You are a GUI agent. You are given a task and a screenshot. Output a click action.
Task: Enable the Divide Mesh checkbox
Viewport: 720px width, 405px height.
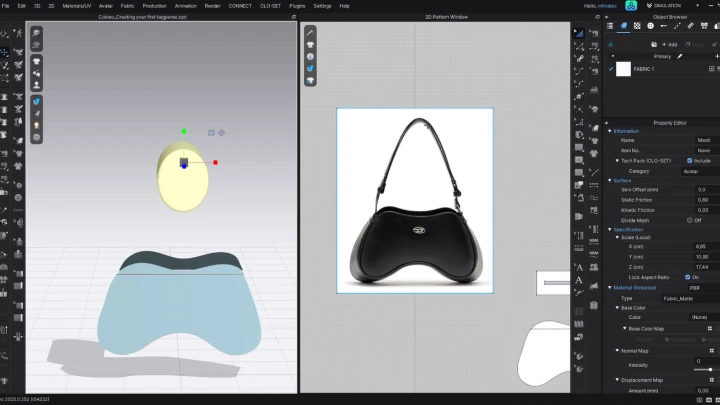click(x=689, y=220)
